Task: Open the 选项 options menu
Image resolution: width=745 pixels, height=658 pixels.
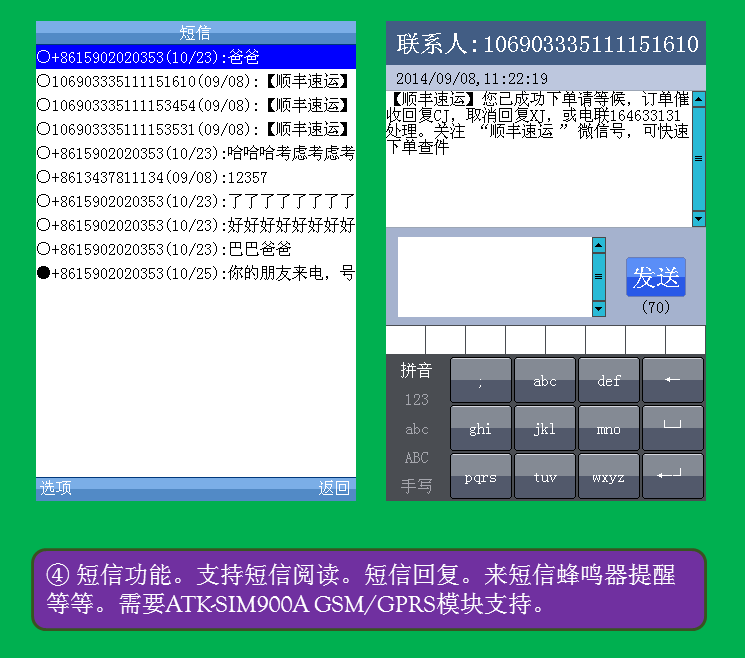Action: [56, 488]
